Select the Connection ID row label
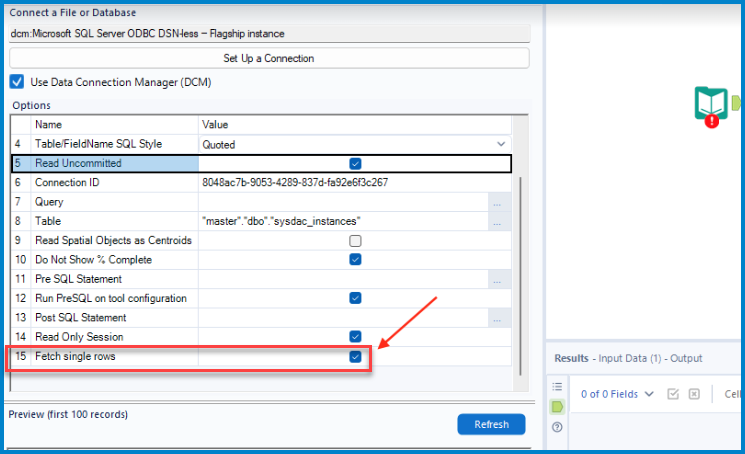 (67, 182)
